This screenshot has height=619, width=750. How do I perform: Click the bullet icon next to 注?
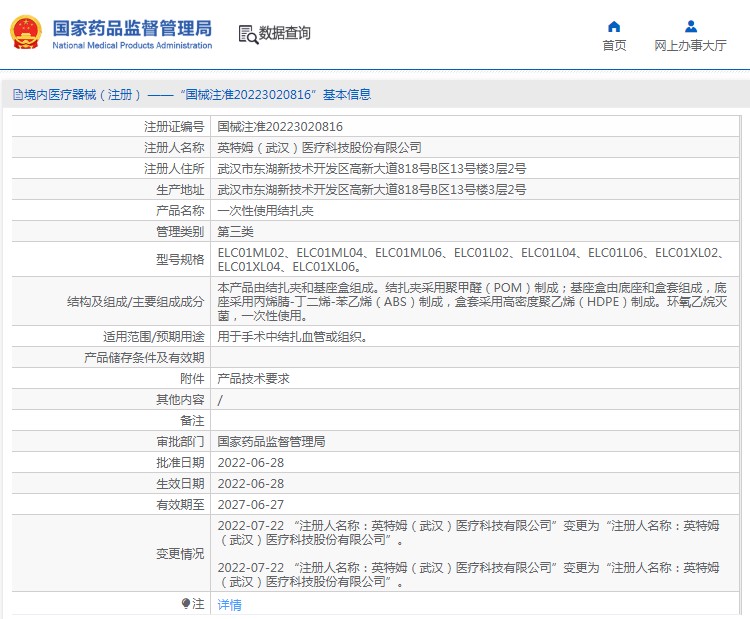(x=186, y=604)
